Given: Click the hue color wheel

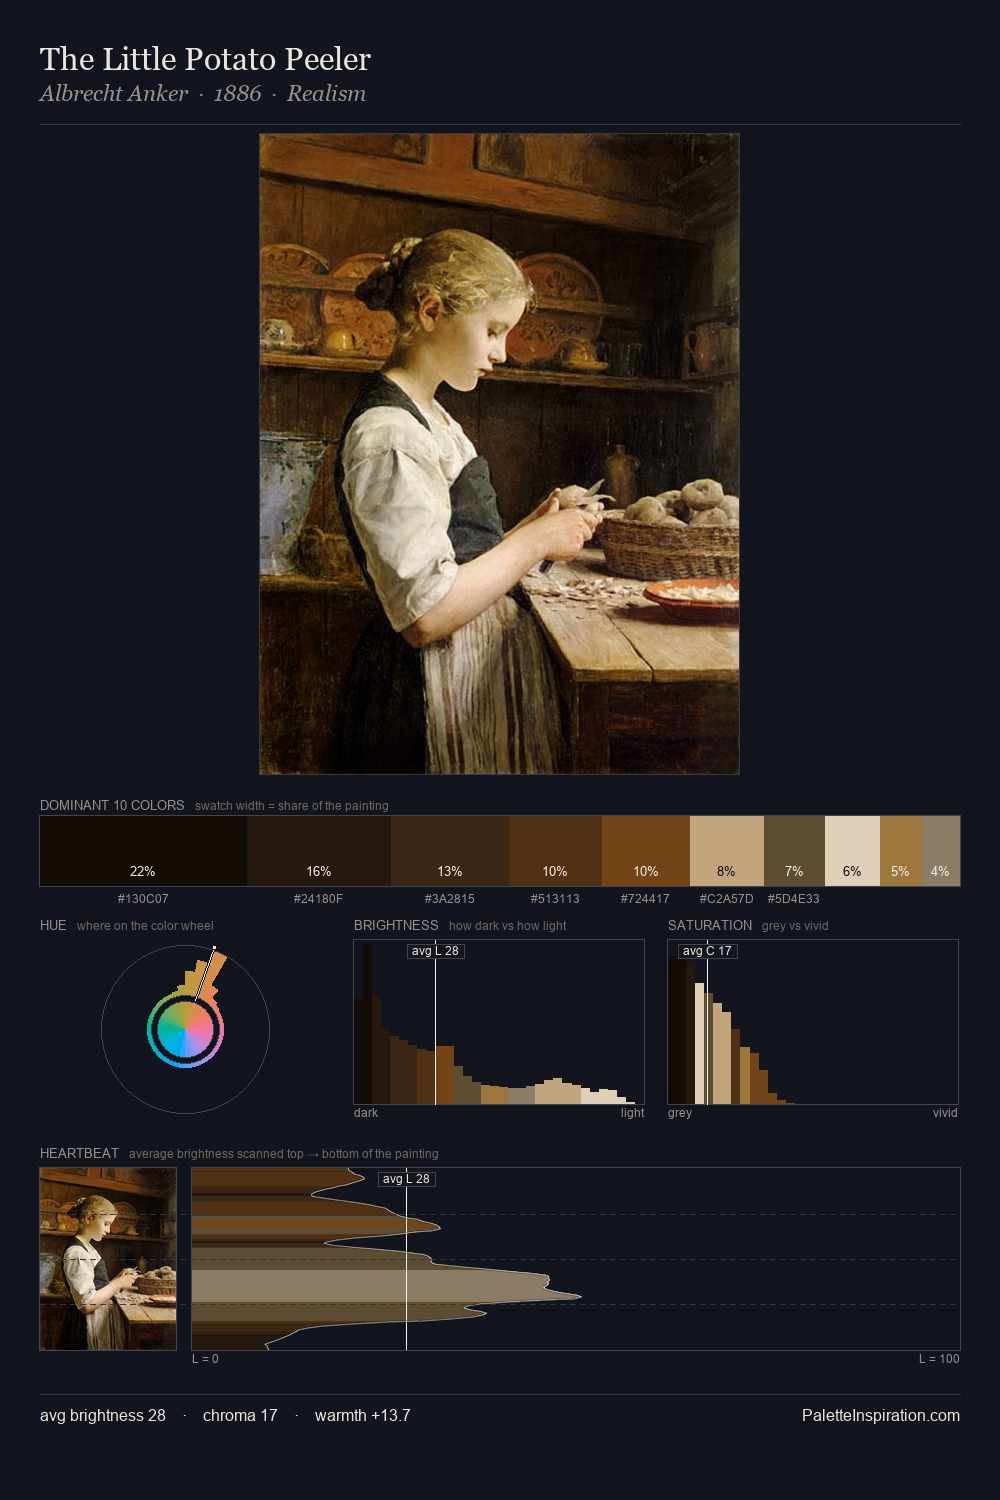Looking at the screenshot, I should point(185,1029).
